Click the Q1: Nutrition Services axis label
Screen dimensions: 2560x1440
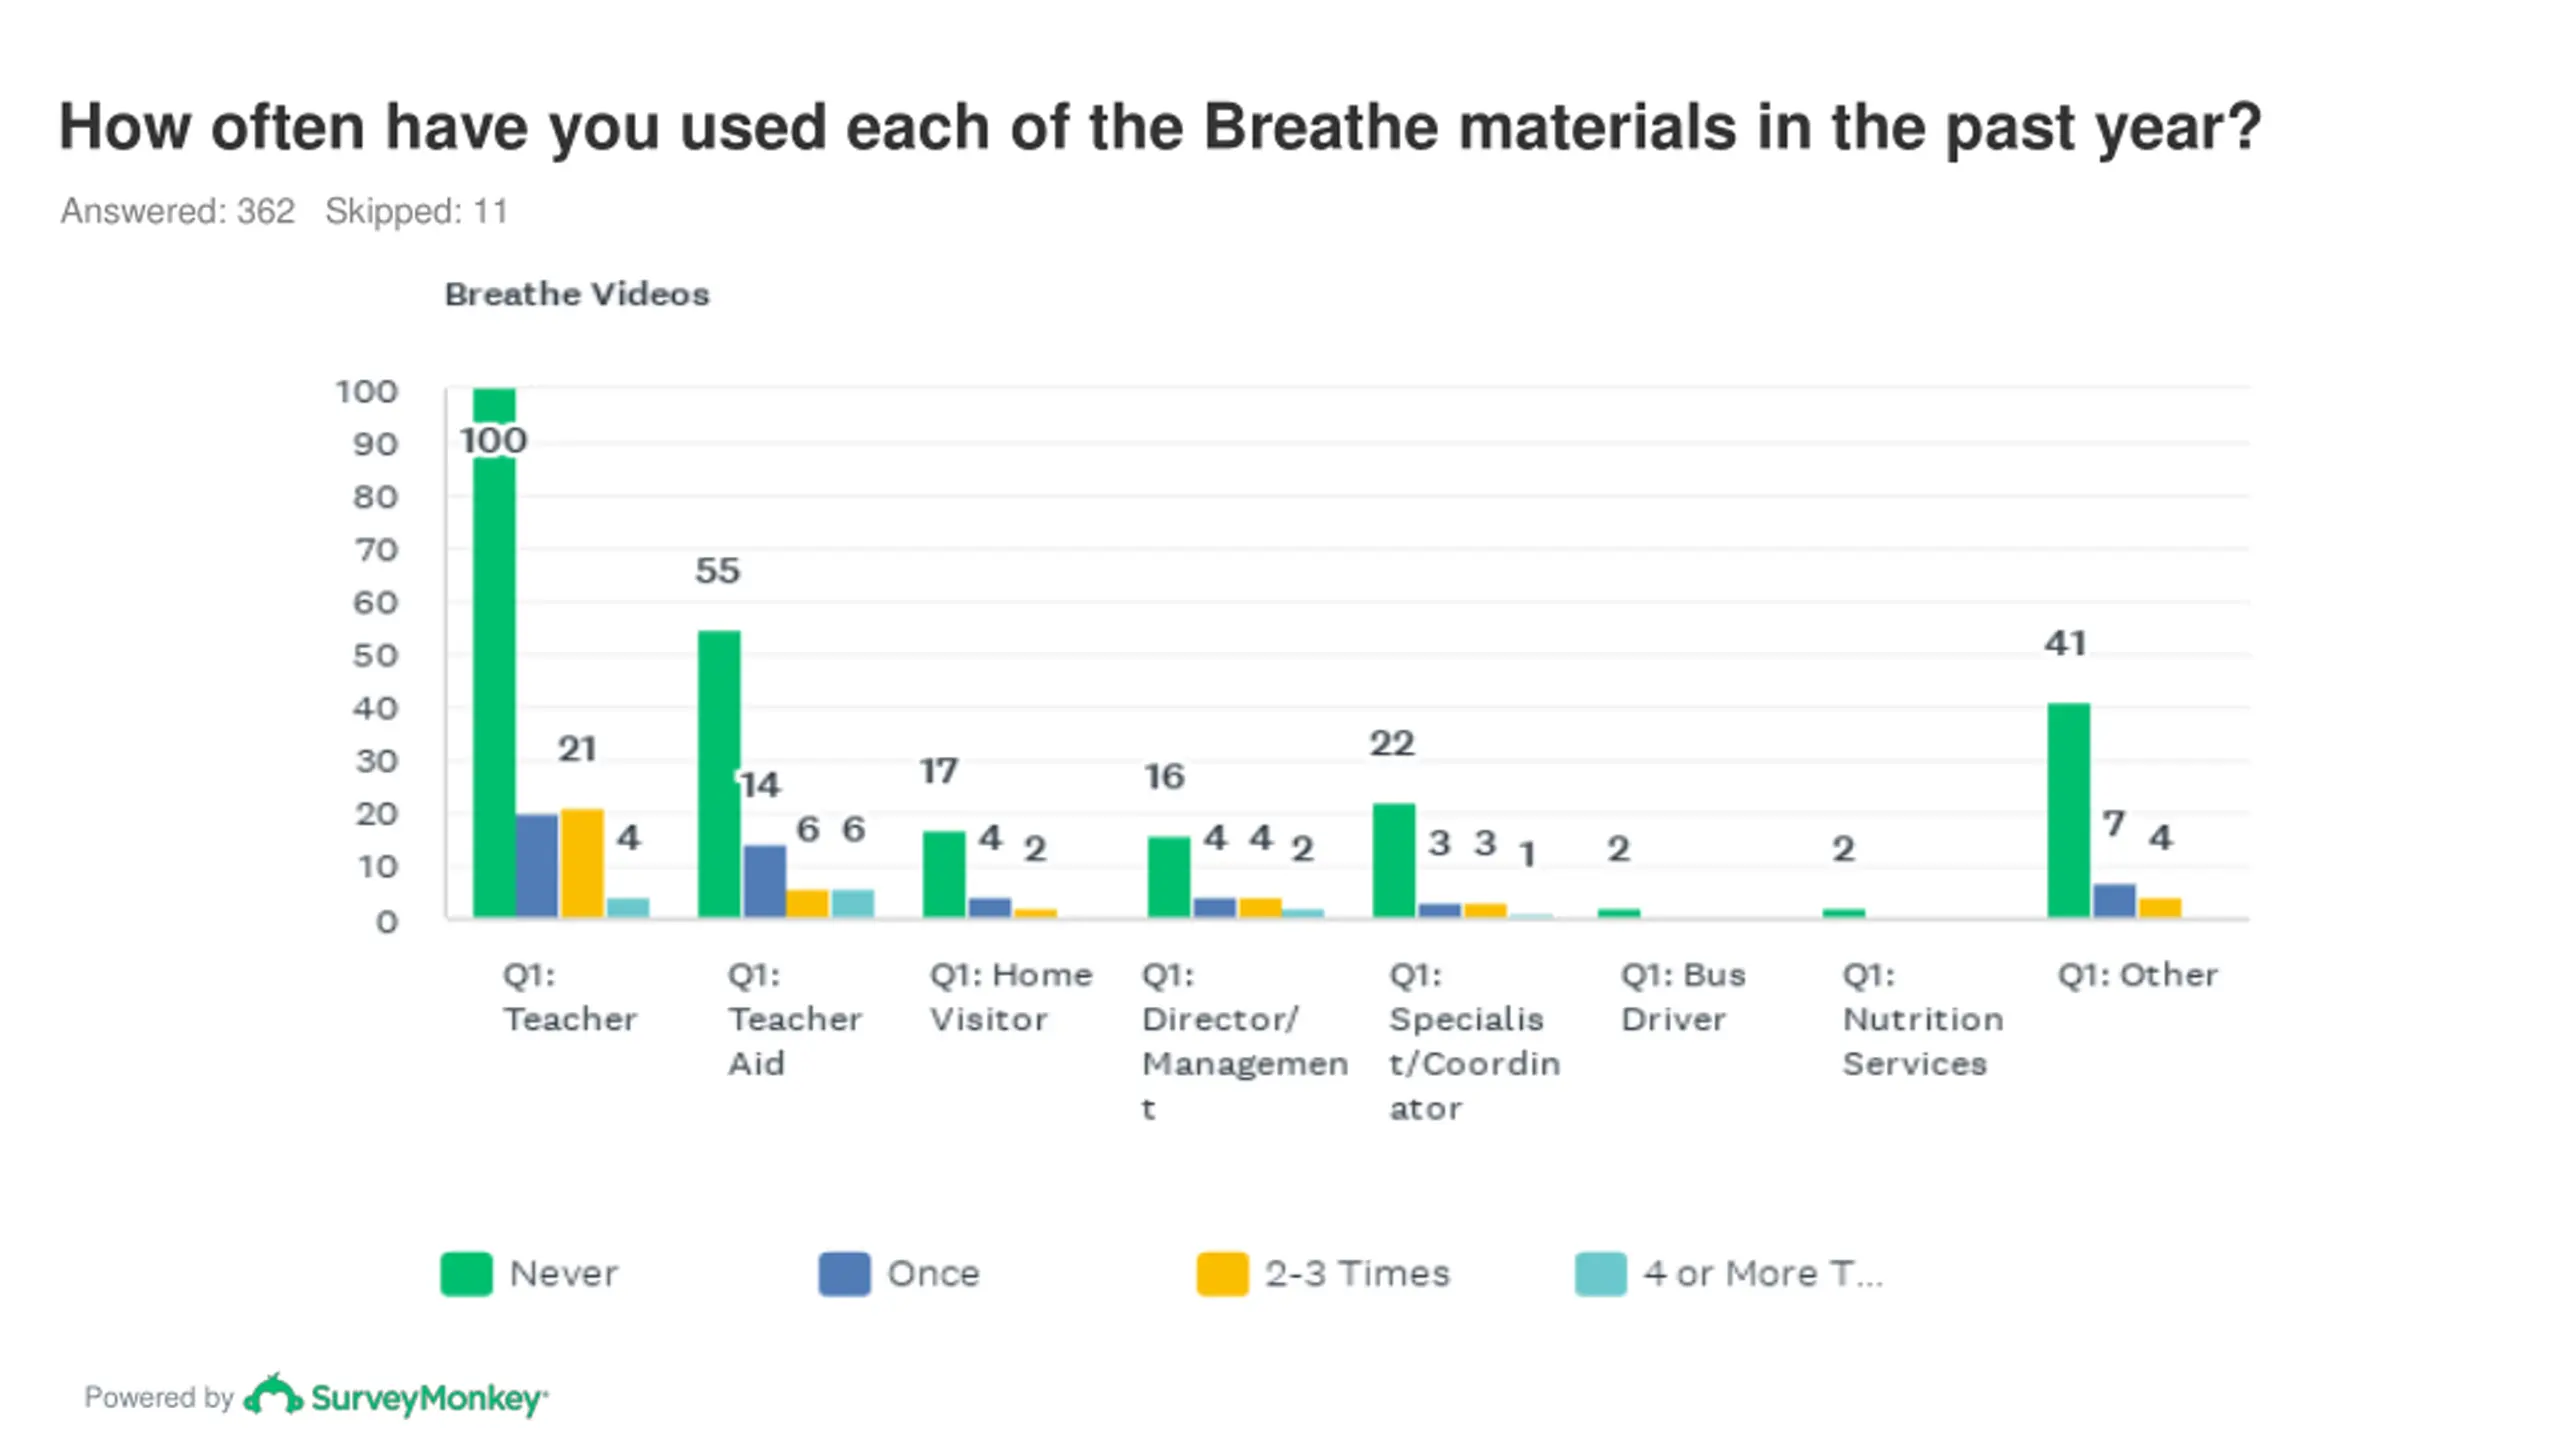tap(1922, 1018)
